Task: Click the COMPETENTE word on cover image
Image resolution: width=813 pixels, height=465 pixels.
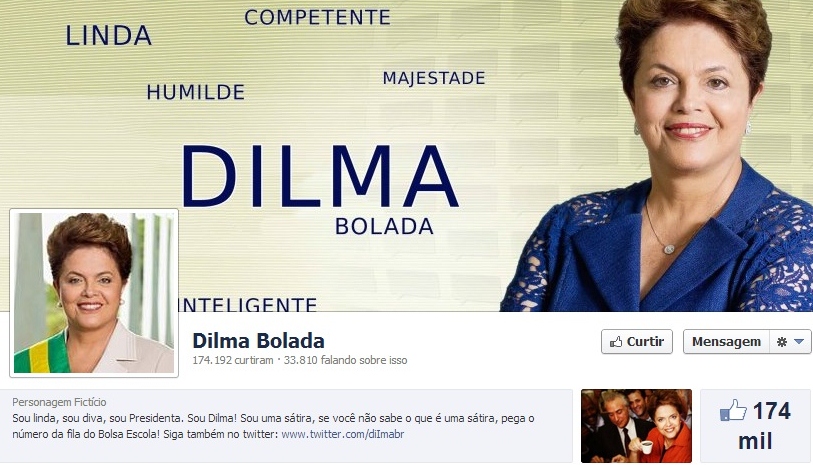Action: tap(317, 18)
